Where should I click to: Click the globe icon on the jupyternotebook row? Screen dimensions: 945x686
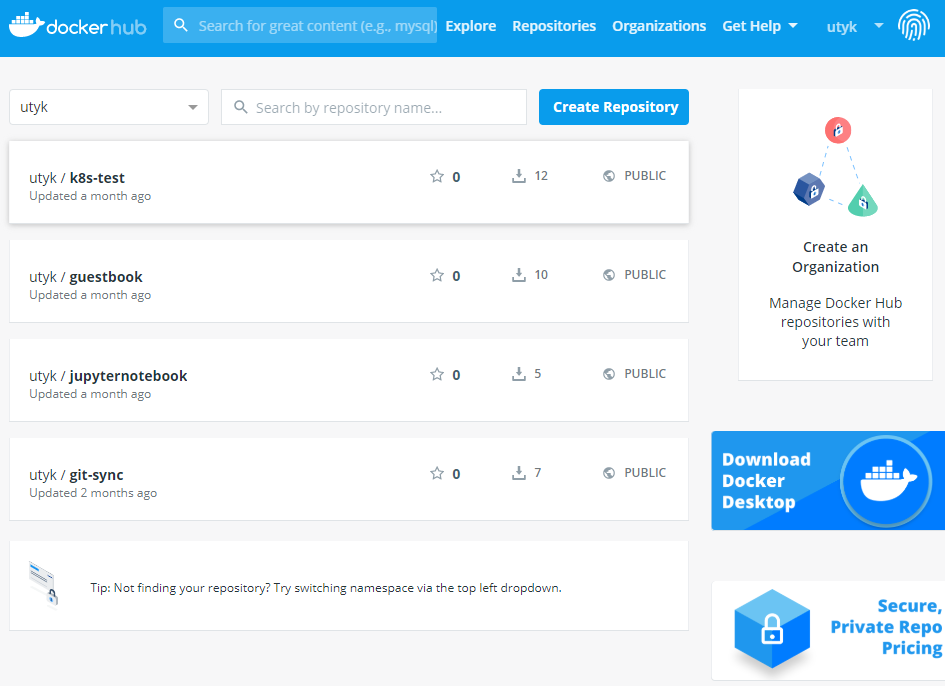(x=609, y=374)
